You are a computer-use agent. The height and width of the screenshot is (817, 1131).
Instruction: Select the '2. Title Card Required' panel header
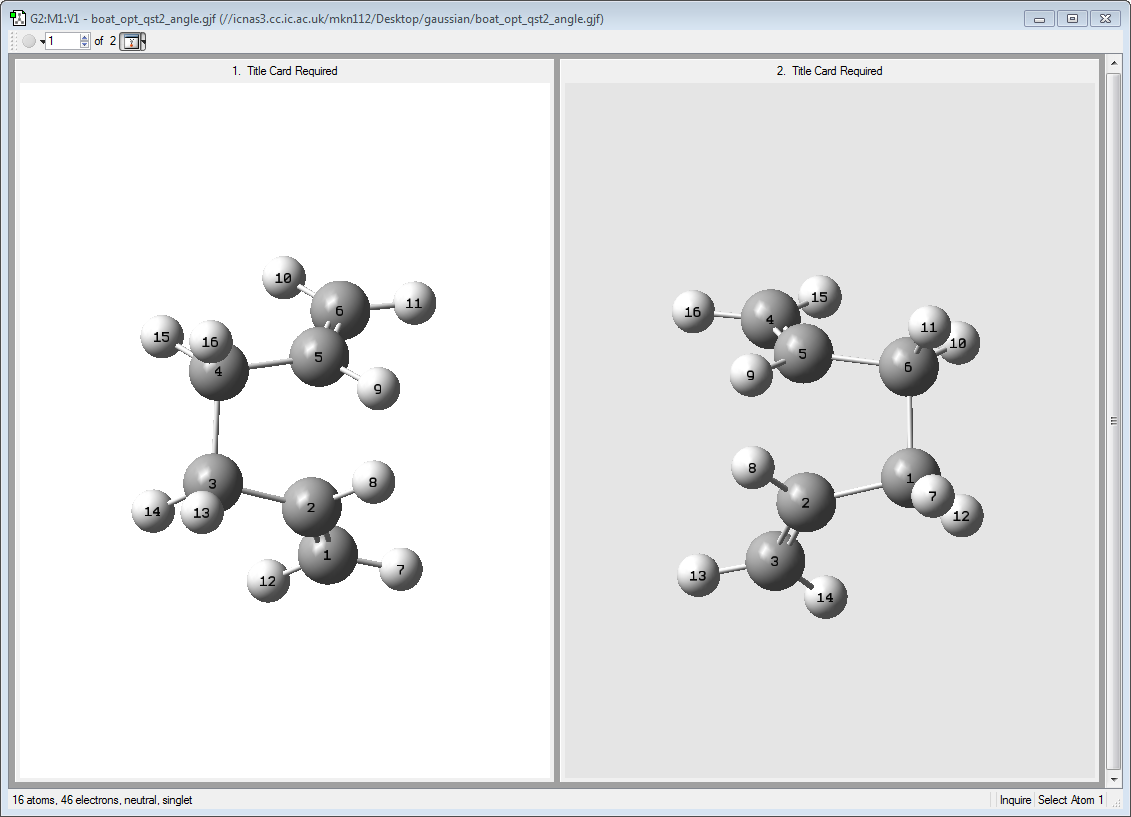point(829,71)
